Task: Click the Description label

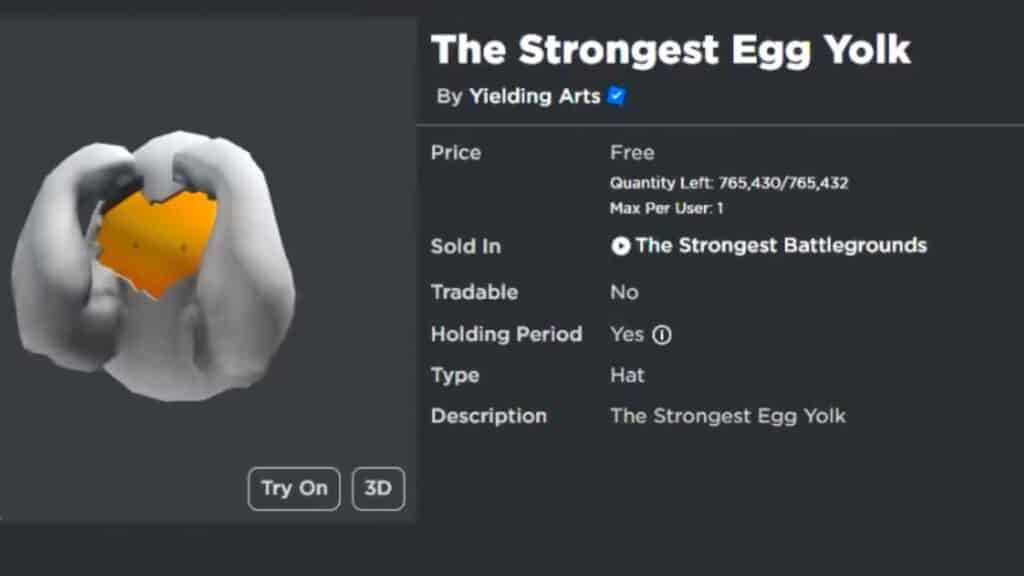Action: pos(489,416)
